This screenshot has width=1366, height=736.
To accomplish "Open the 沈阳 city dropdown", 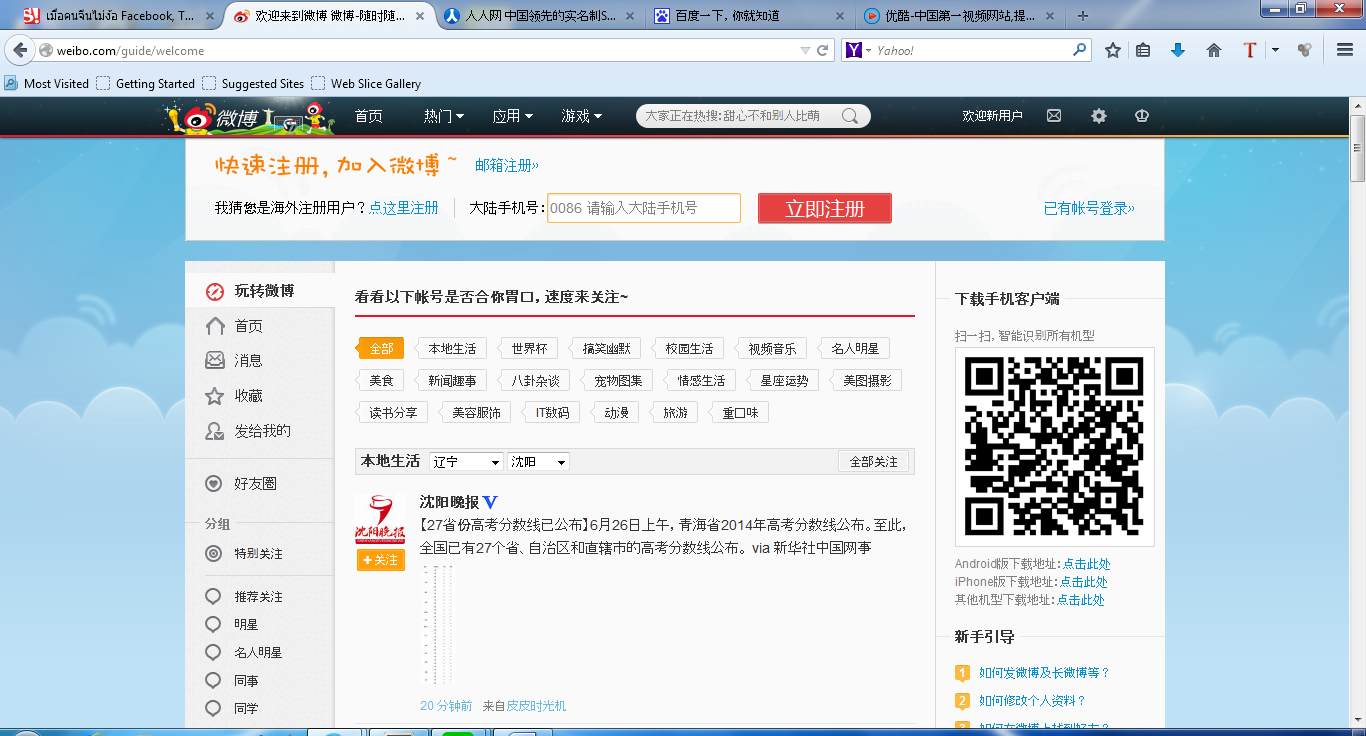I will [x=538, y=462].
